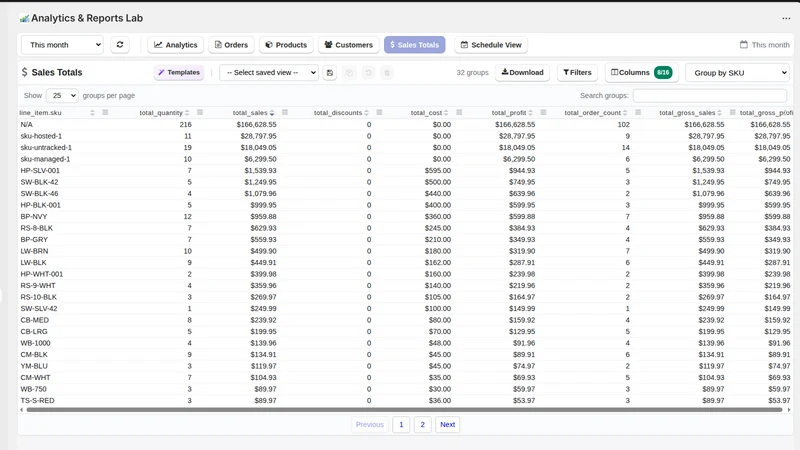Viewport: 800px width, 450px height.
Task: Select the CB-MED SKU cell
Action: click(x=35, y=320)
